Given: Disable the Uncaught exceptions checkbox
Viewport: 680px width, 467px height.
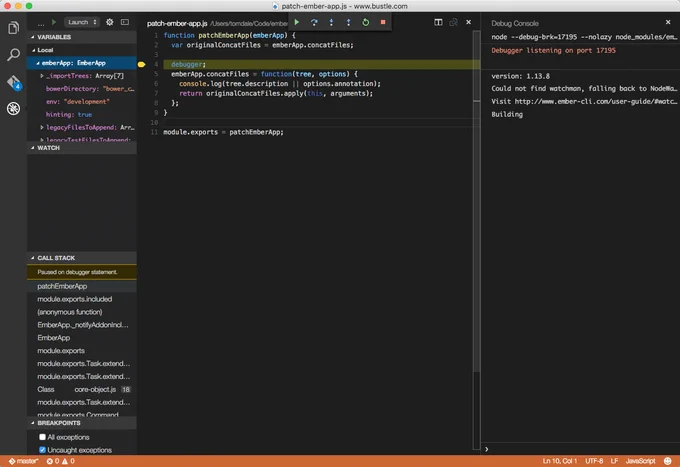Looking at the screenshot, I should tap(42, 450).
